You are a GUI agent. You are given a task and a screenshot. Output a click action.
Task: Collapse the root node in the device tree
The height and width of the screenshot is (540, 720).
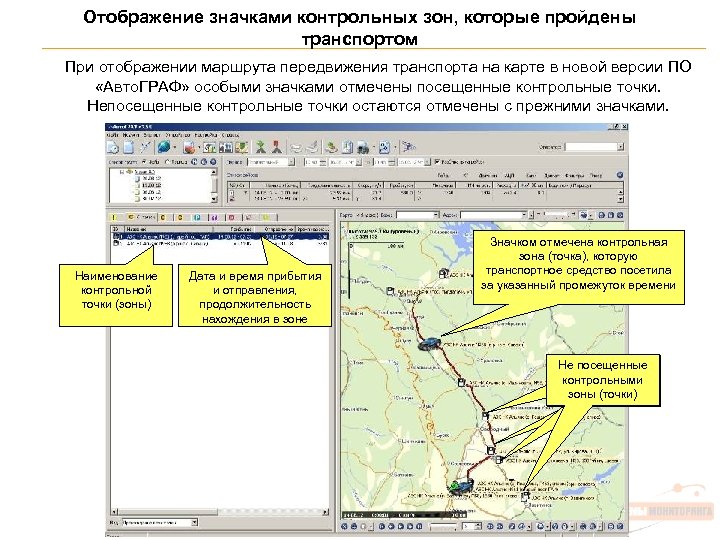click(x=122, y=172)
